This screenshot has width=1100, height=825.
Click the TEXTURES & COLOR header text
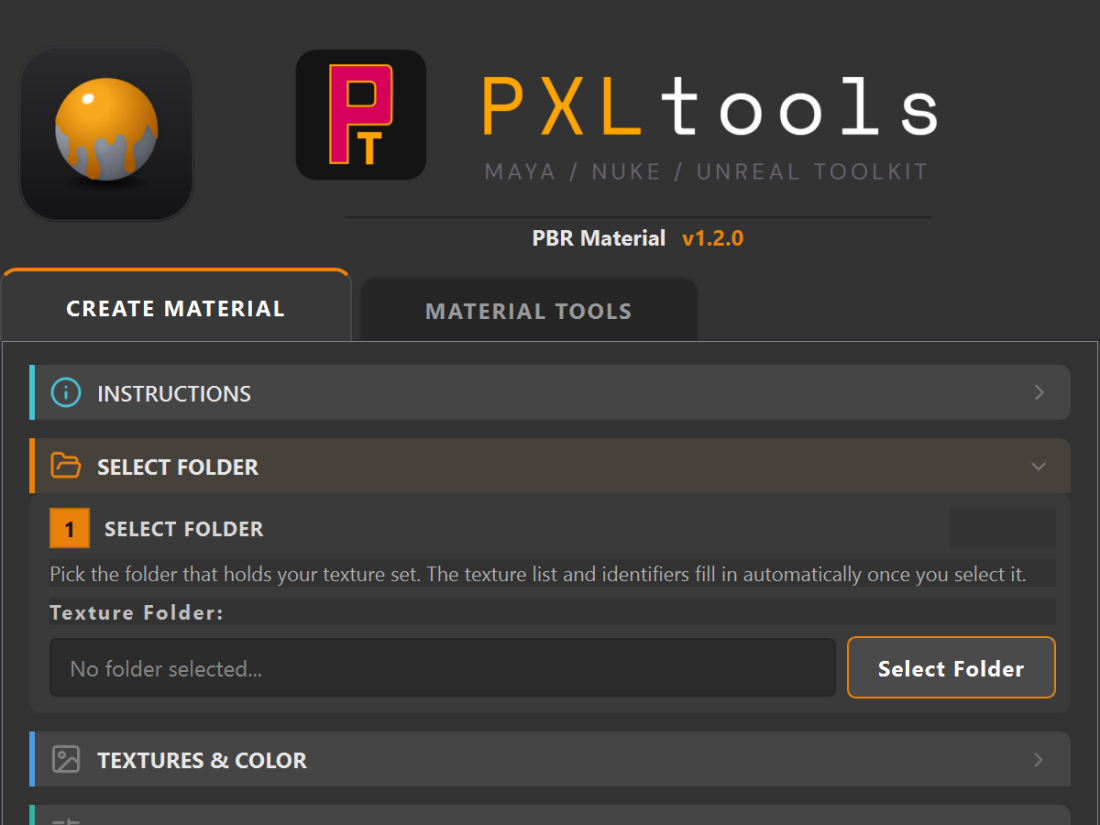click(x=202, y=760)
